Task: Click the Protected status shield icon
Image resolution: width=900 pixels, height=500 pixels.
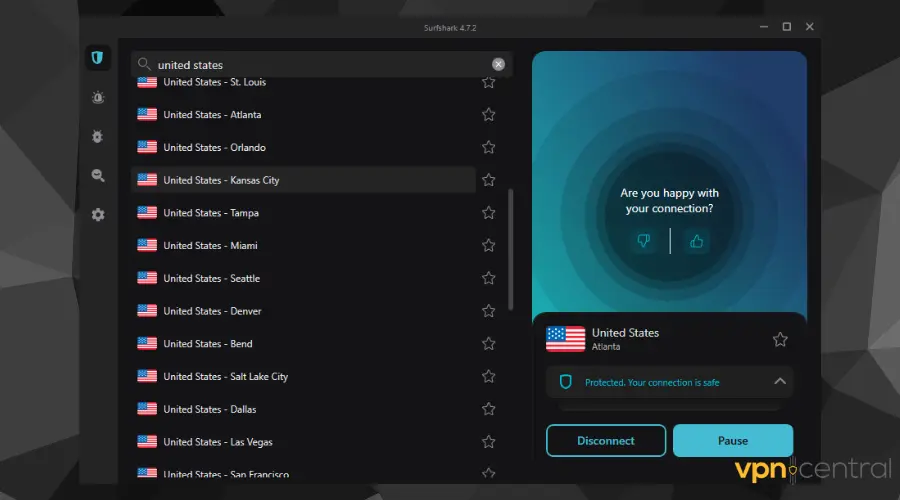Action: [565, 382]
